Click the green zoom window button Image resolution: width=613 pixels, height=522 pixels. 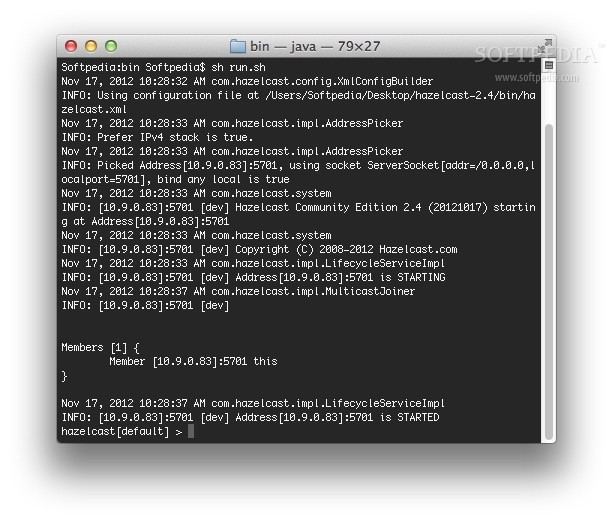click(111, 46)
